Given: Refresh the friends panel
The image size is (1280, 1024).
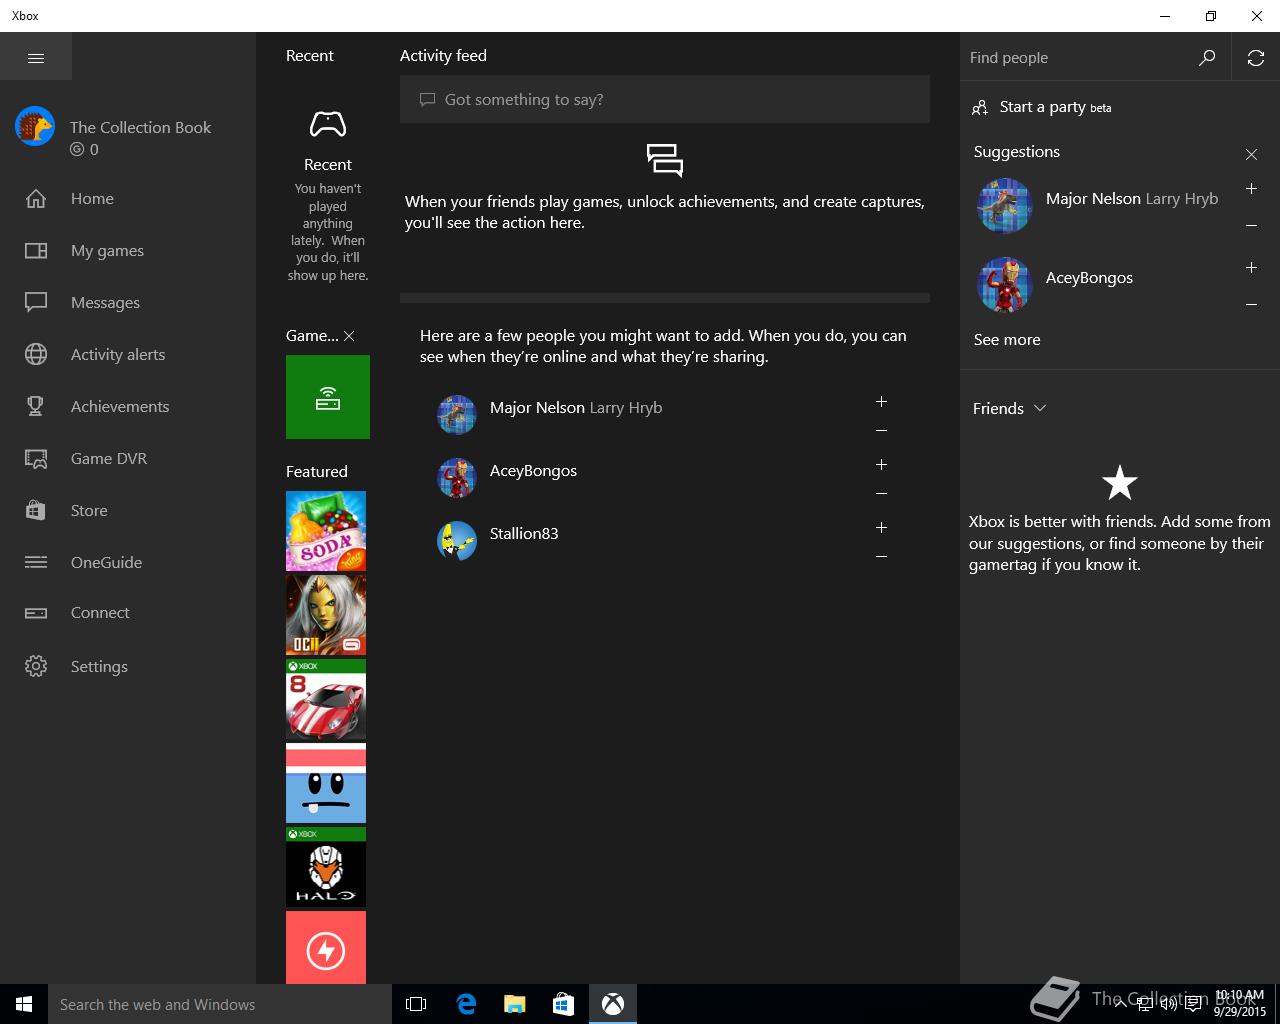Looking at the screenshot, I should pos(1256,58).
